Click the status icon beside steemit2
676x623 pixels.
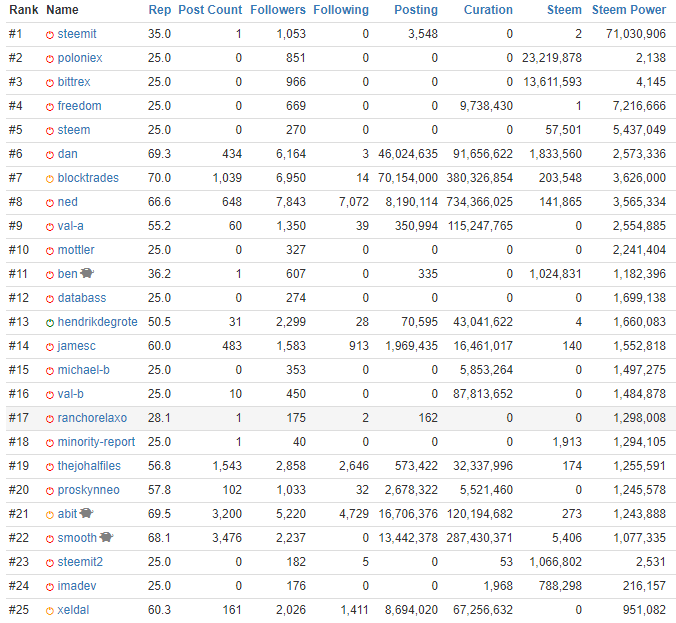click(x=50, y=563)
